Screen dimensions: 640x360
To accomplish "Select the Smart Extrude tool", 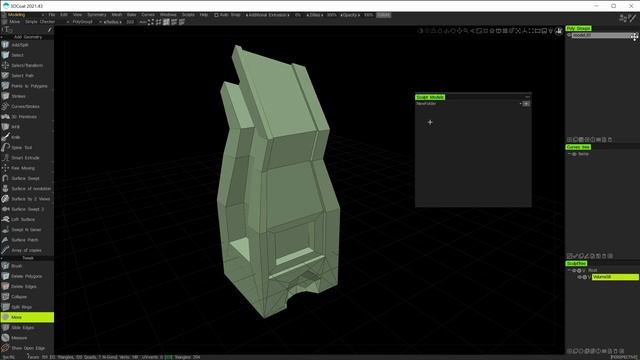I will pos(27,158).
